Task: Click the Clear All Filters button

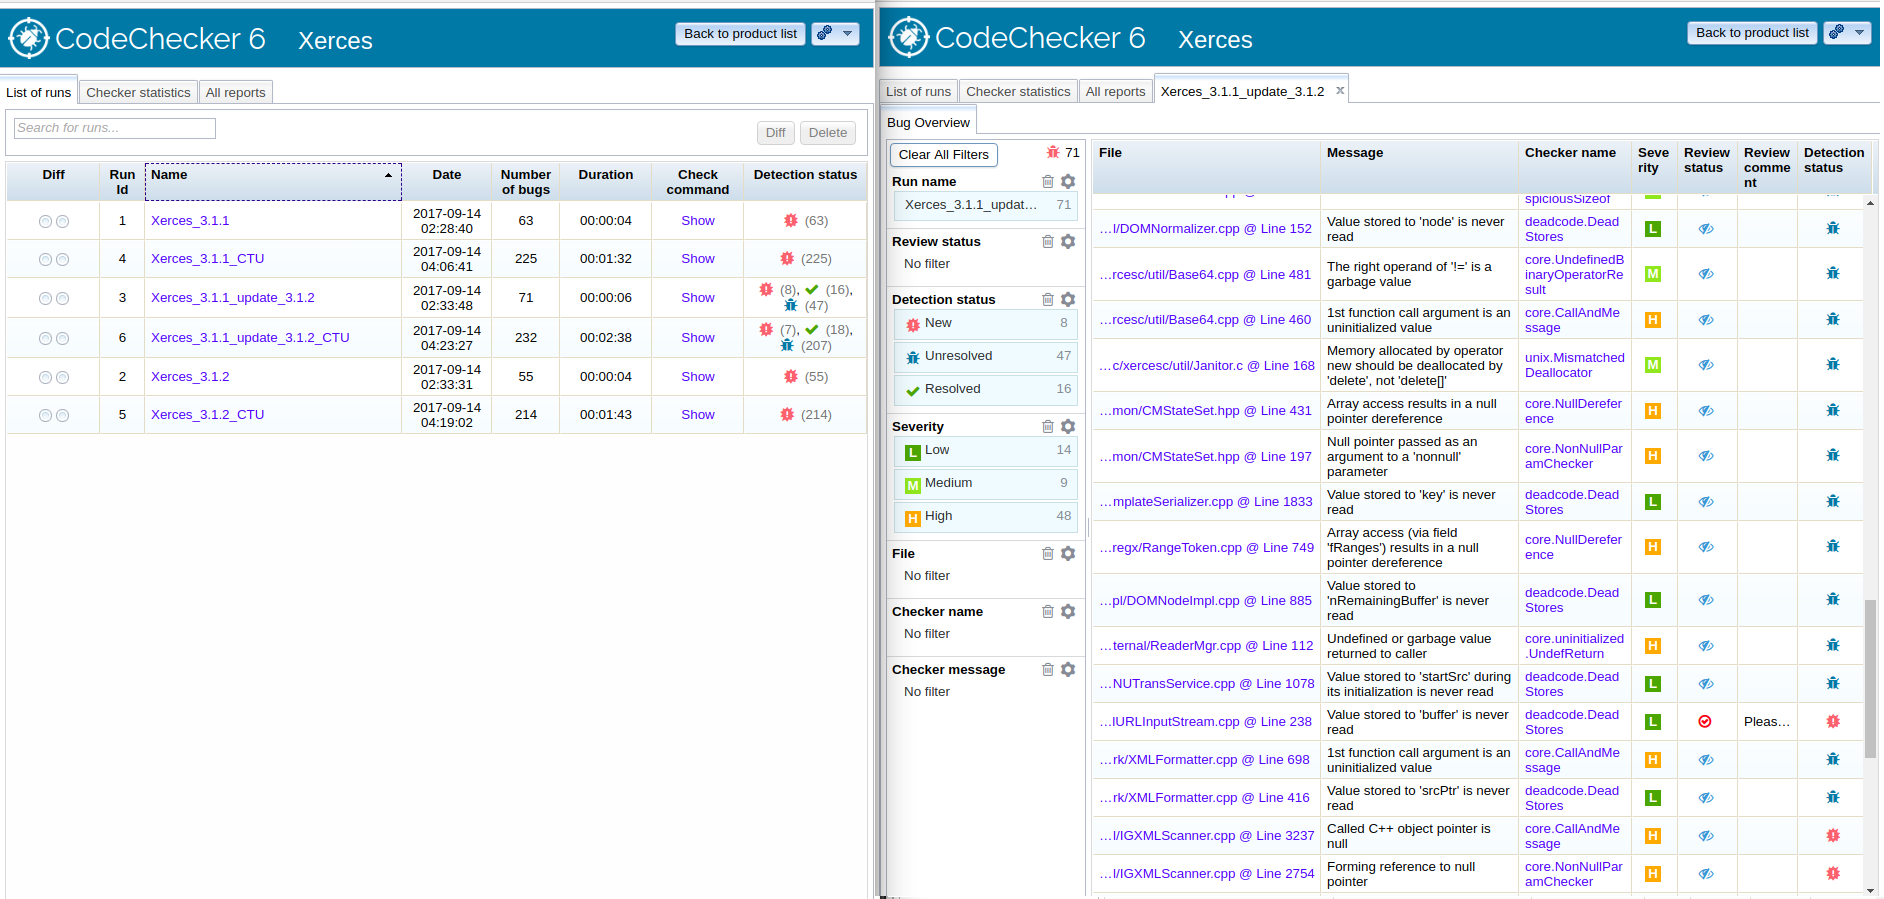Action: point(943,155)
